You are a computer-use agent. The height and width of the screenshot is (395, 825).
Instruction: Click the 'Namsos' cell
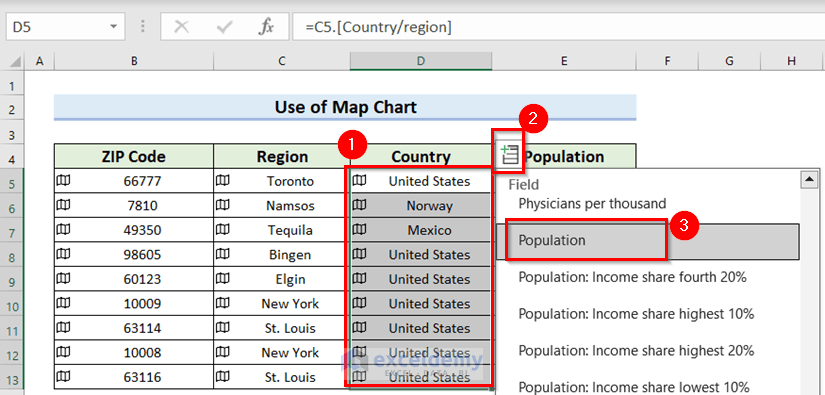tap(282, 205)
